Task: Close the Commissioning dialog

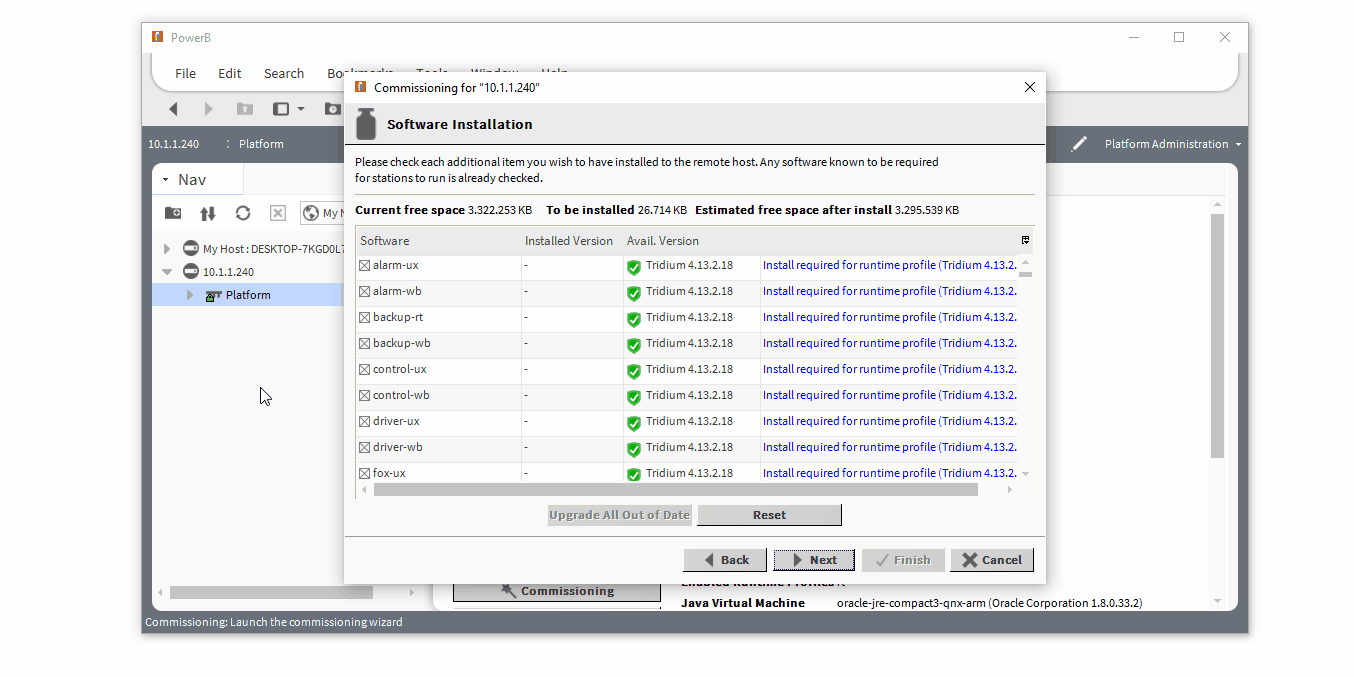Action: pos(1030,87)
